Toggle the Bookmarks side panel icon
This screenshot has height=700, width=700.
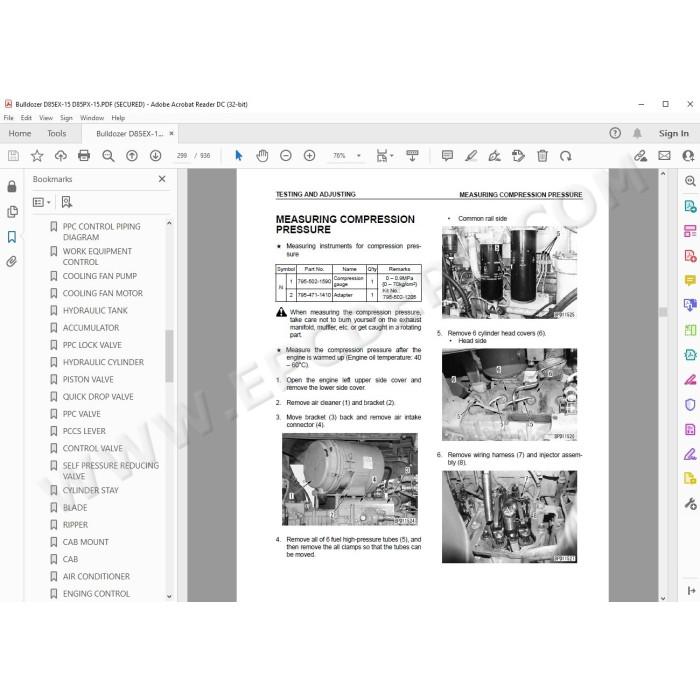point(12,237)
